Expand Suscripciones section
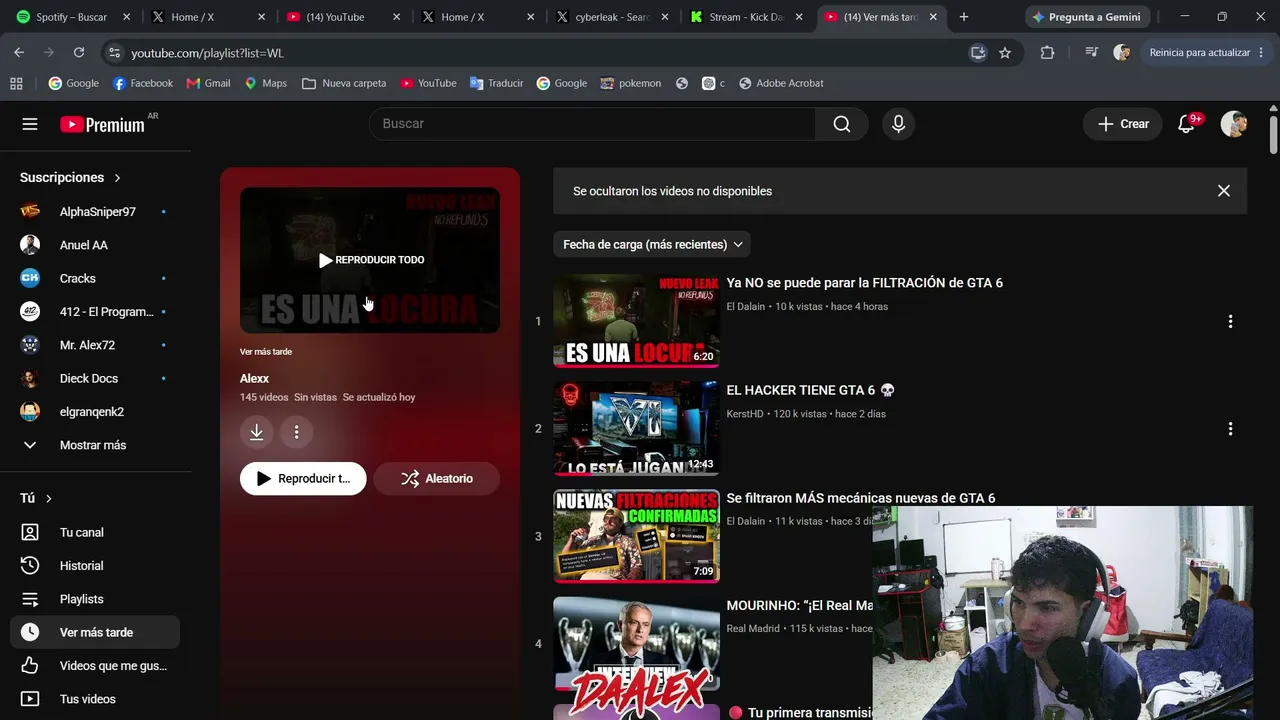1280x720 pixels. pyautogui.click(x=71, y=178)
